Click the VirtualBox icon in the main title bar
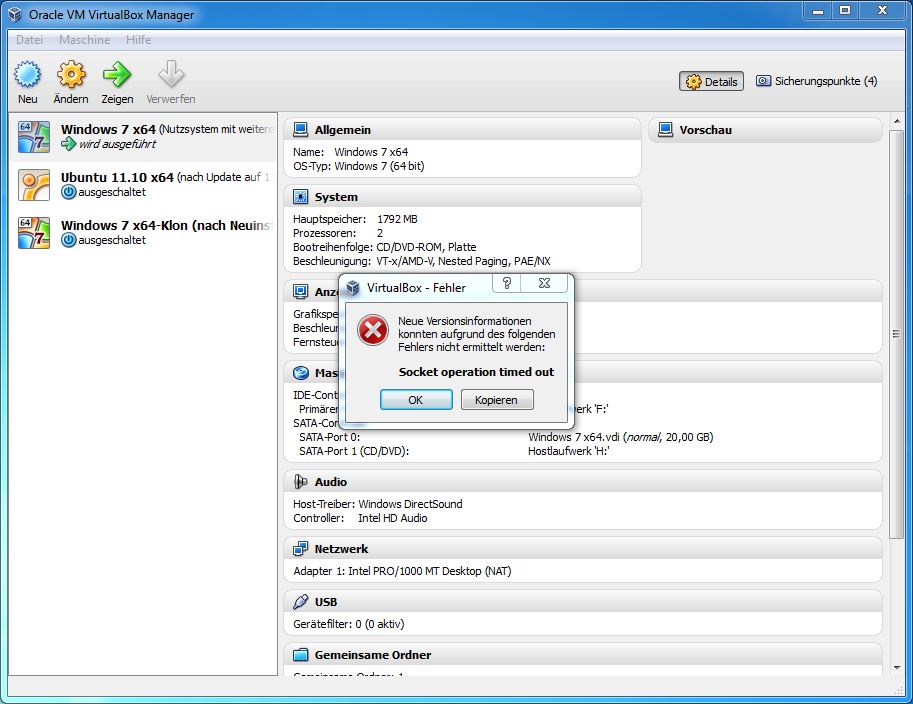913x704 pixels. point(15,15)
